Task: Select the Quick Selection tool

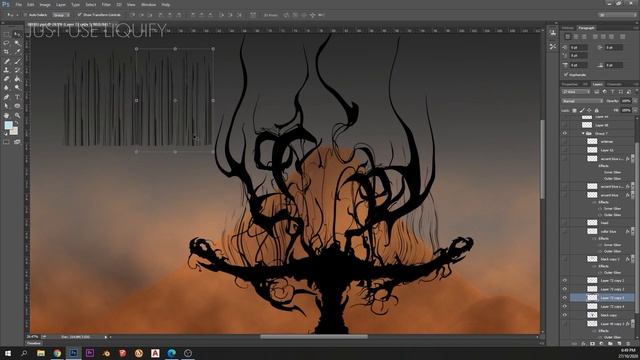Action: click(17, 43)
